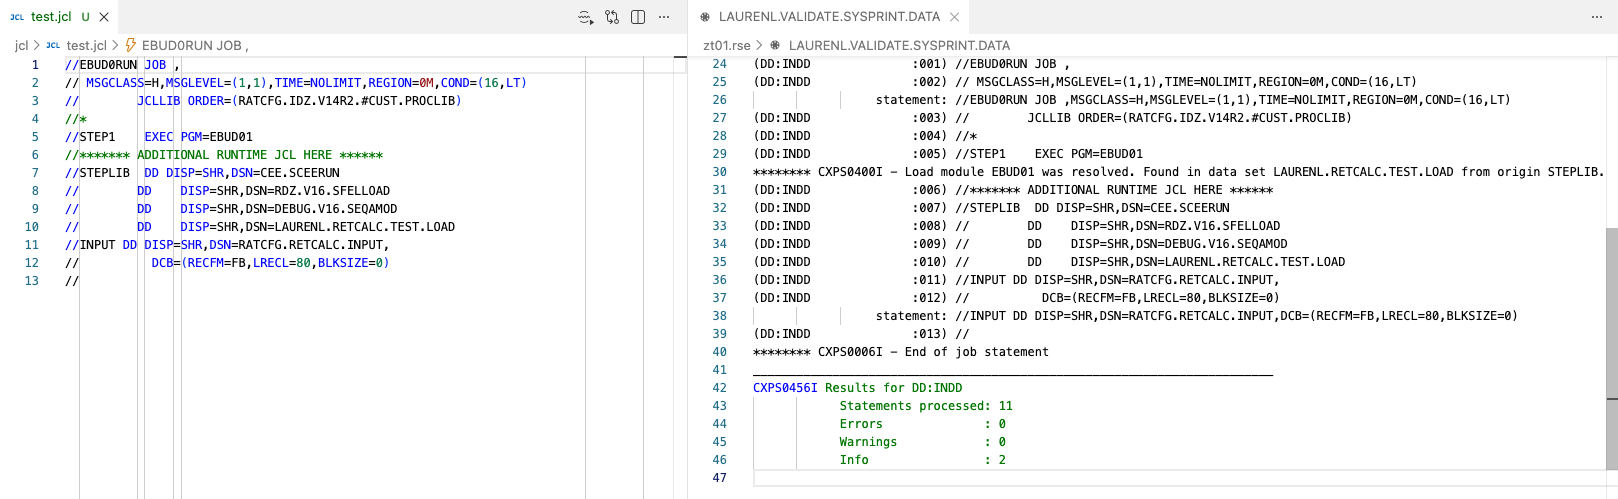Screen dimensions: 1618x499
Task: Click the statement line on row 38
Action: (1196, 316)
